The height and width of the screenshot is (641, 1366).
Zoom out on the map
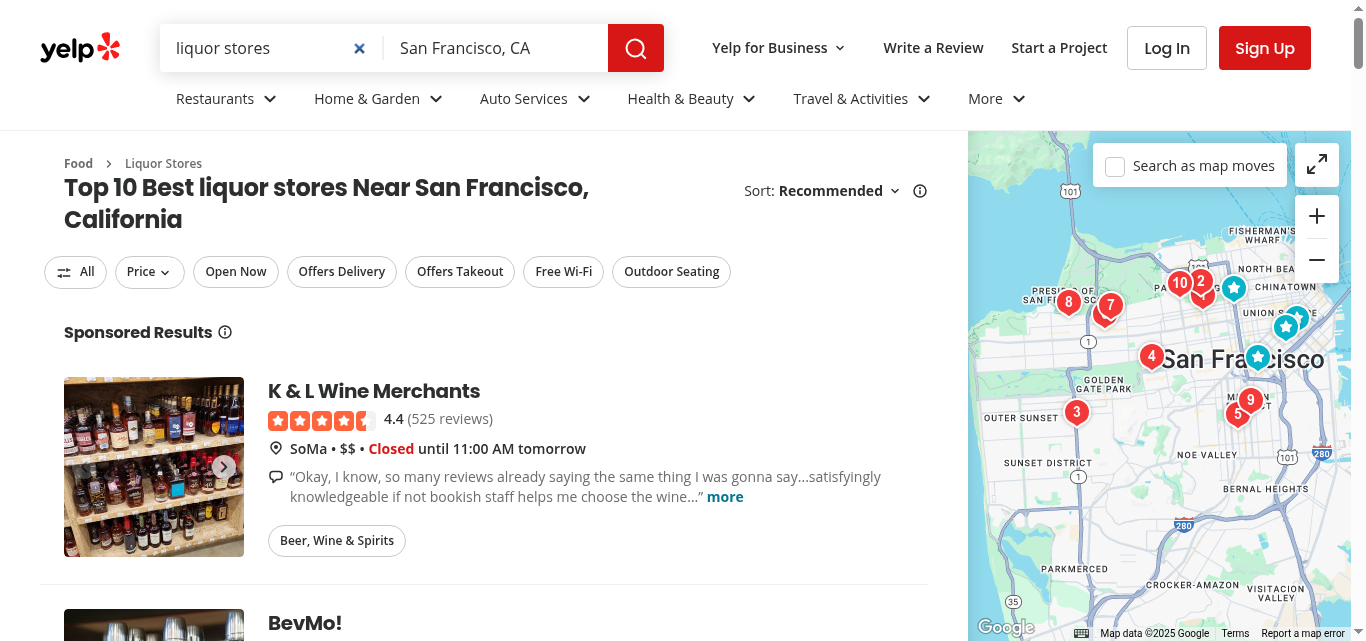coord(1317,260)
